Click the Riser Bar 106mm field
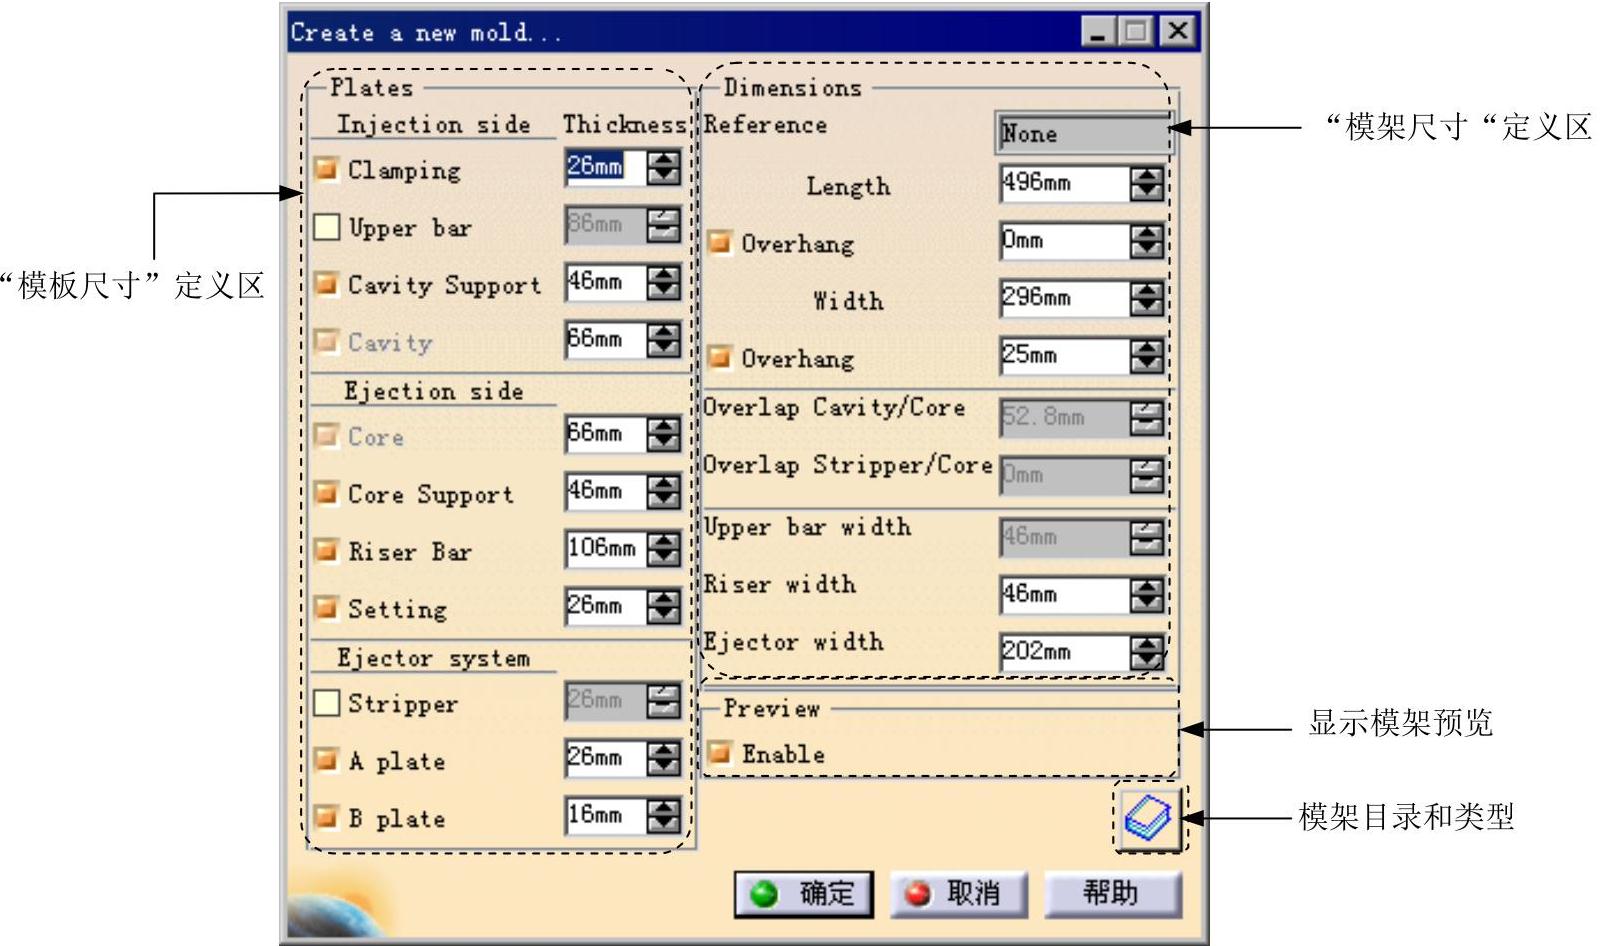 tap(606, 548)
